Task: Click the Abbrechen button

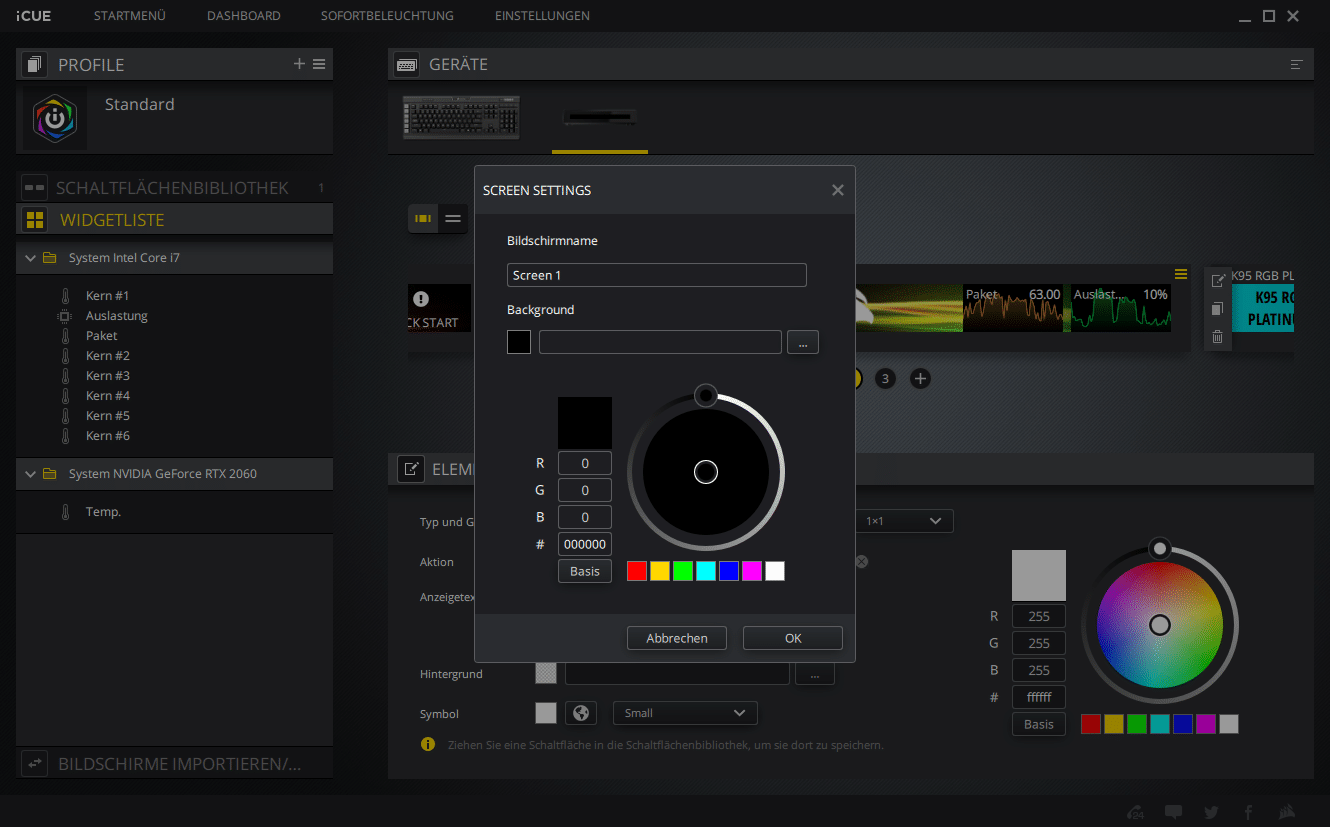Action: point(677,638)
